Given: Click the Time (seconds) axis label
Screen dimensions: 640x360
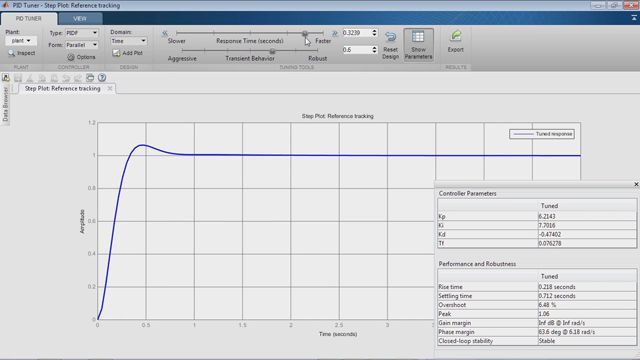Looking at the screenshot, I should [338, 334].
